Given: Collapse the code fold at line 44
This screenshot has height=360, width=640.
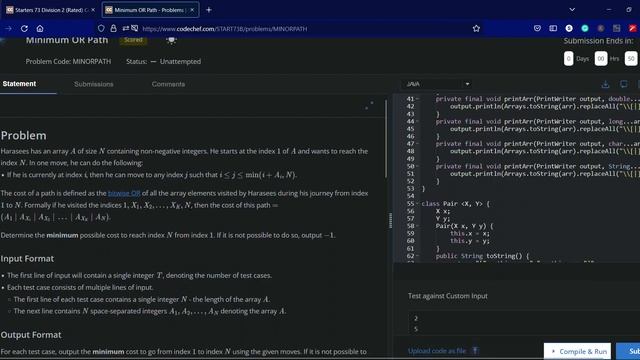Looking at the screenshot, I should tap(417, 121).
